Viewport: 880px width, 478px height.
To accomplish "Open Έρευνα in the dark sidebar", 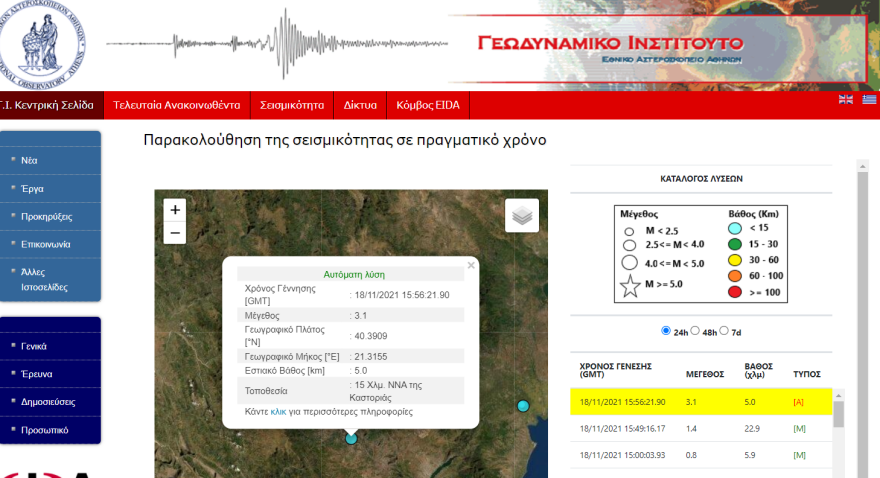I will (x=36, y=374).
